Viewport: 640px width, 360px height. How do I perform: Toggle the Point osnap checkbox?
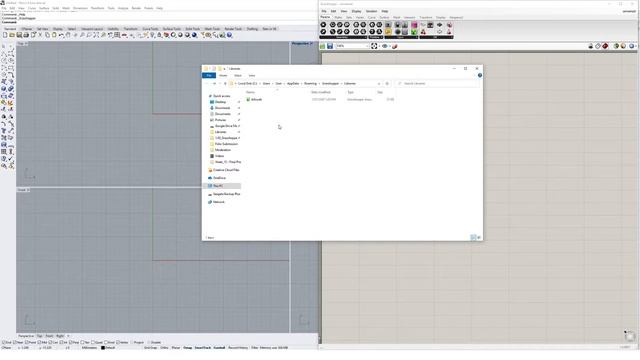pos(27,342)
